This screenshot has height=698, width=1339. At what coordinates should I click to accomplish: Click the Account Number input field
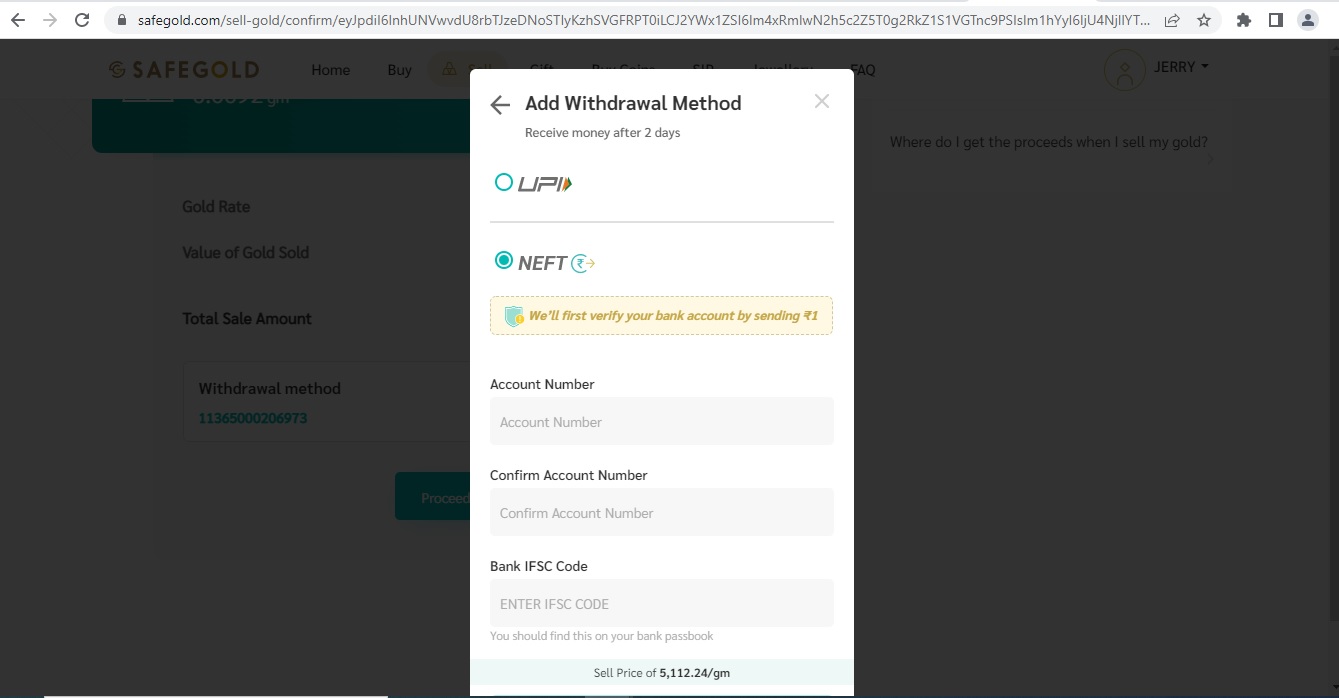pos(661,422)
